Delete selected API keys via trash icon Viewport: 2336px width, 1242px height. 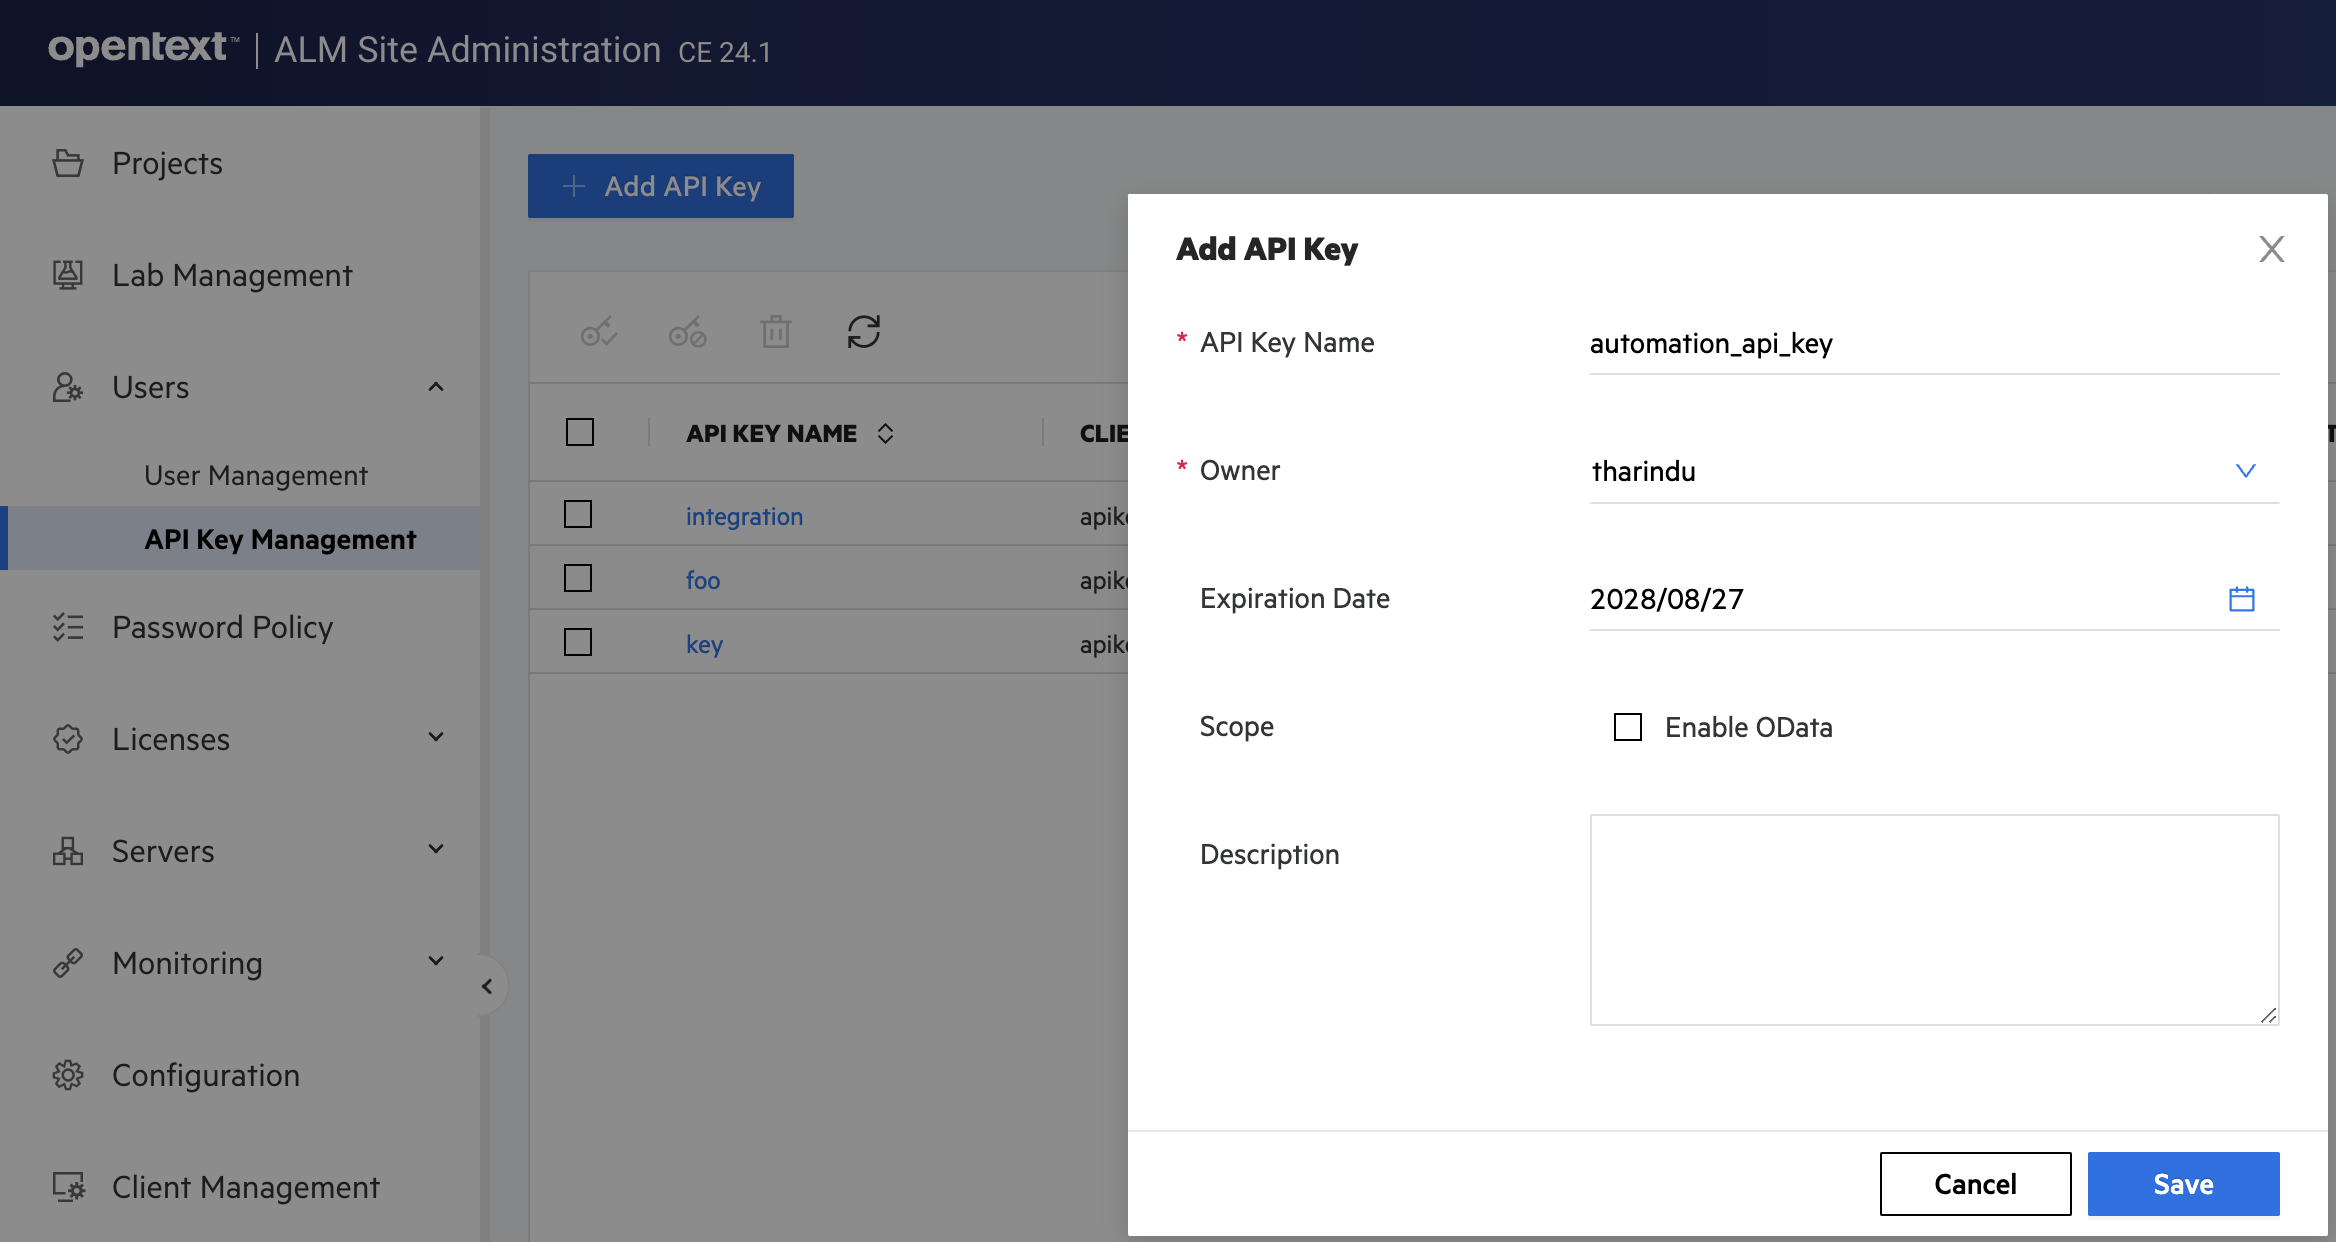tap(775, 331)
